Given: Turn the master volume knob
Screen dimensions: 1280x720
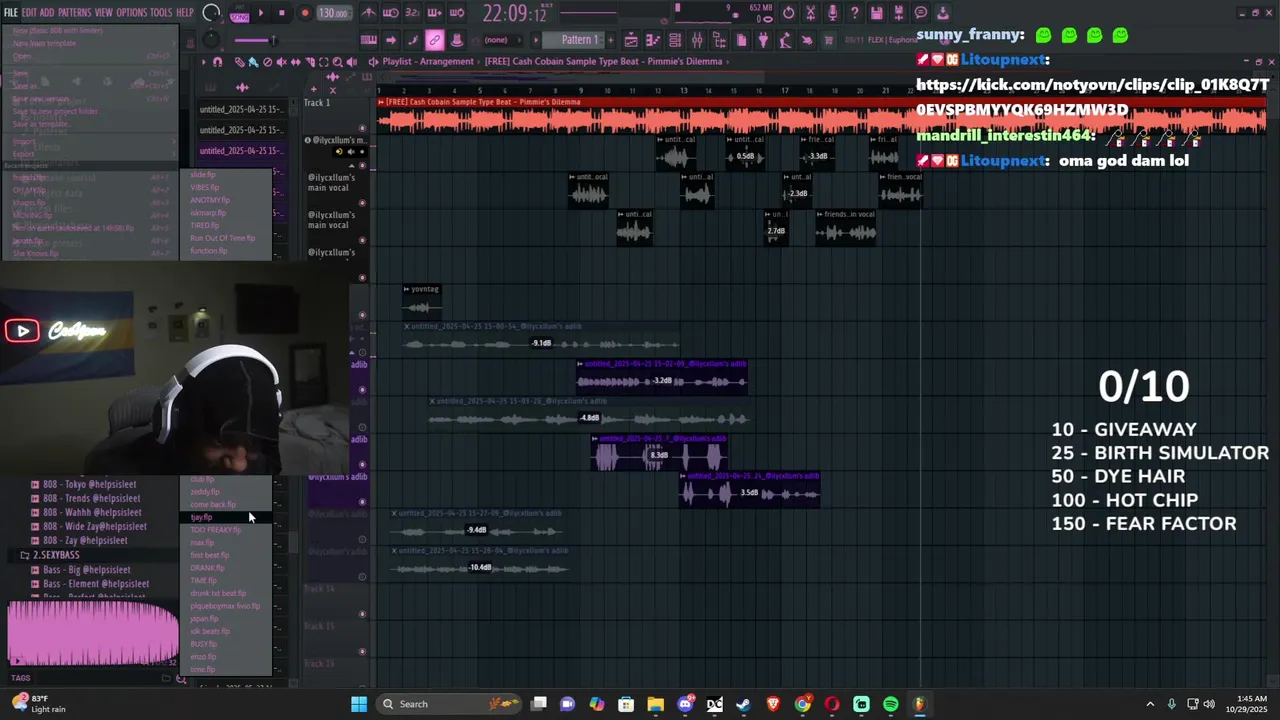Looking at the screenshot, I should 210,12.
